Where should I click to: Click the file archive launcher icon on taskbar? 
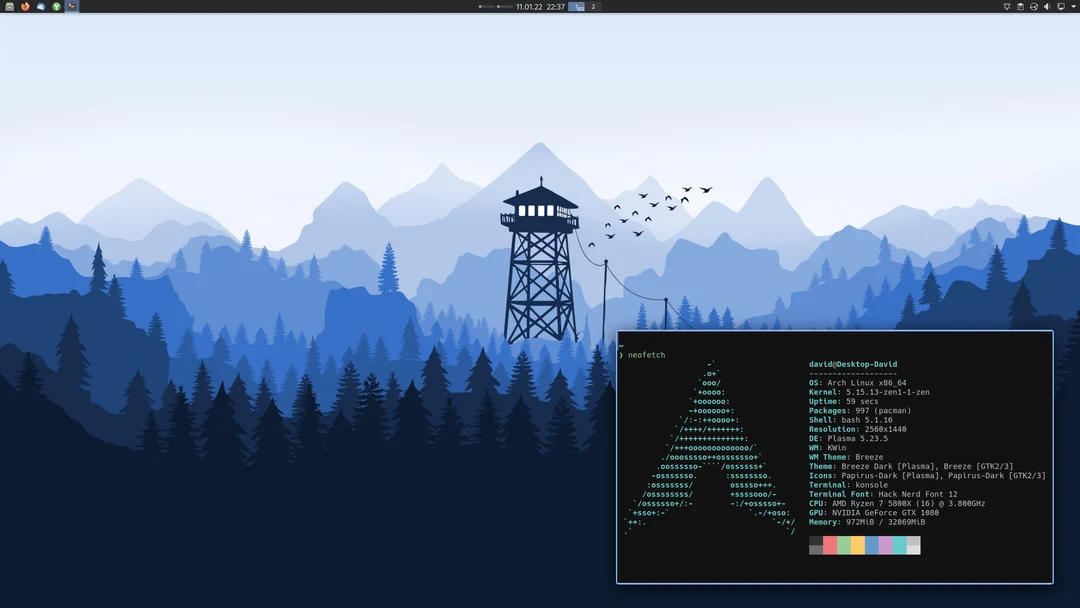coord(9,6)
